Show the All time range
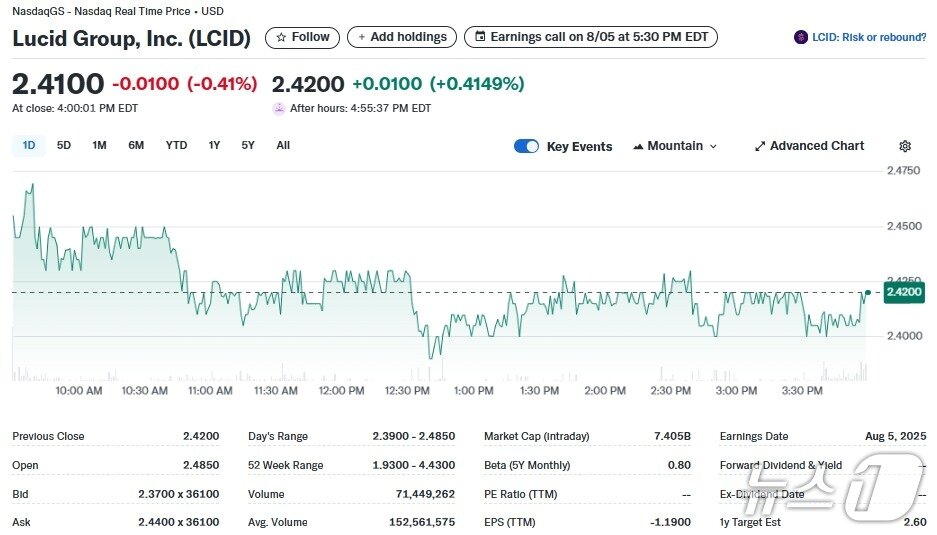The image size is (937, 535). (x=283, y=145)
